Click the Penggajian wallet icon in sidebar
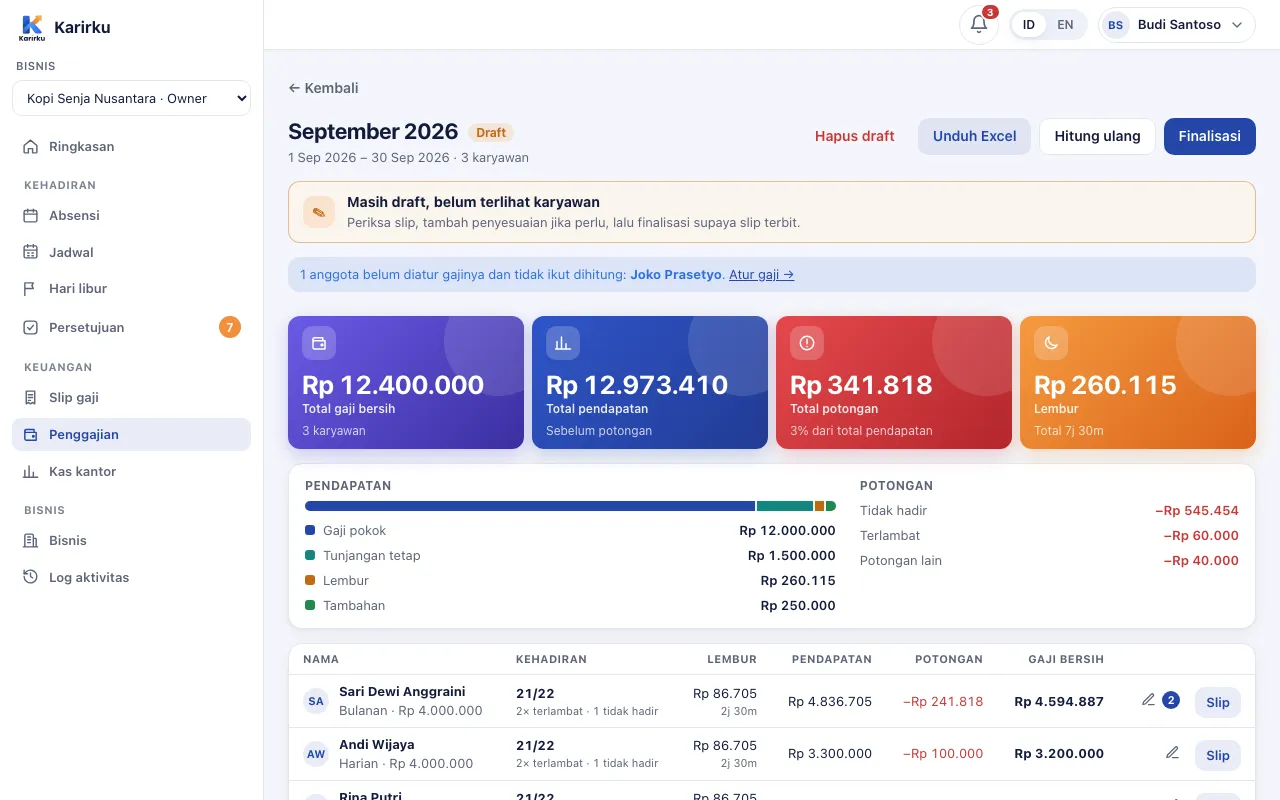The height and width of the screenshot is (800, 1280). pyautogui.click(x=31, y=435)
